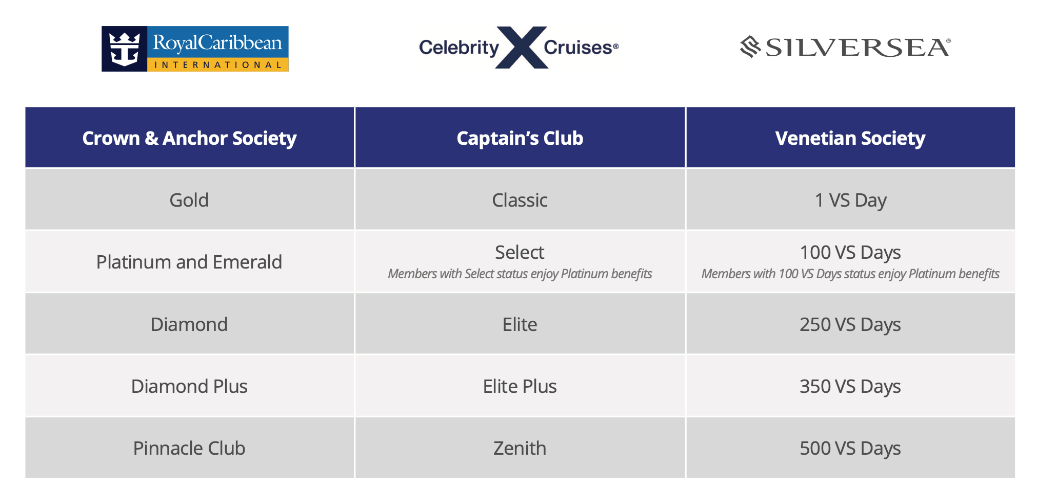Click the Gold tier cell
This screenshot has height=490, width=1037.
[x=190, y=199]
